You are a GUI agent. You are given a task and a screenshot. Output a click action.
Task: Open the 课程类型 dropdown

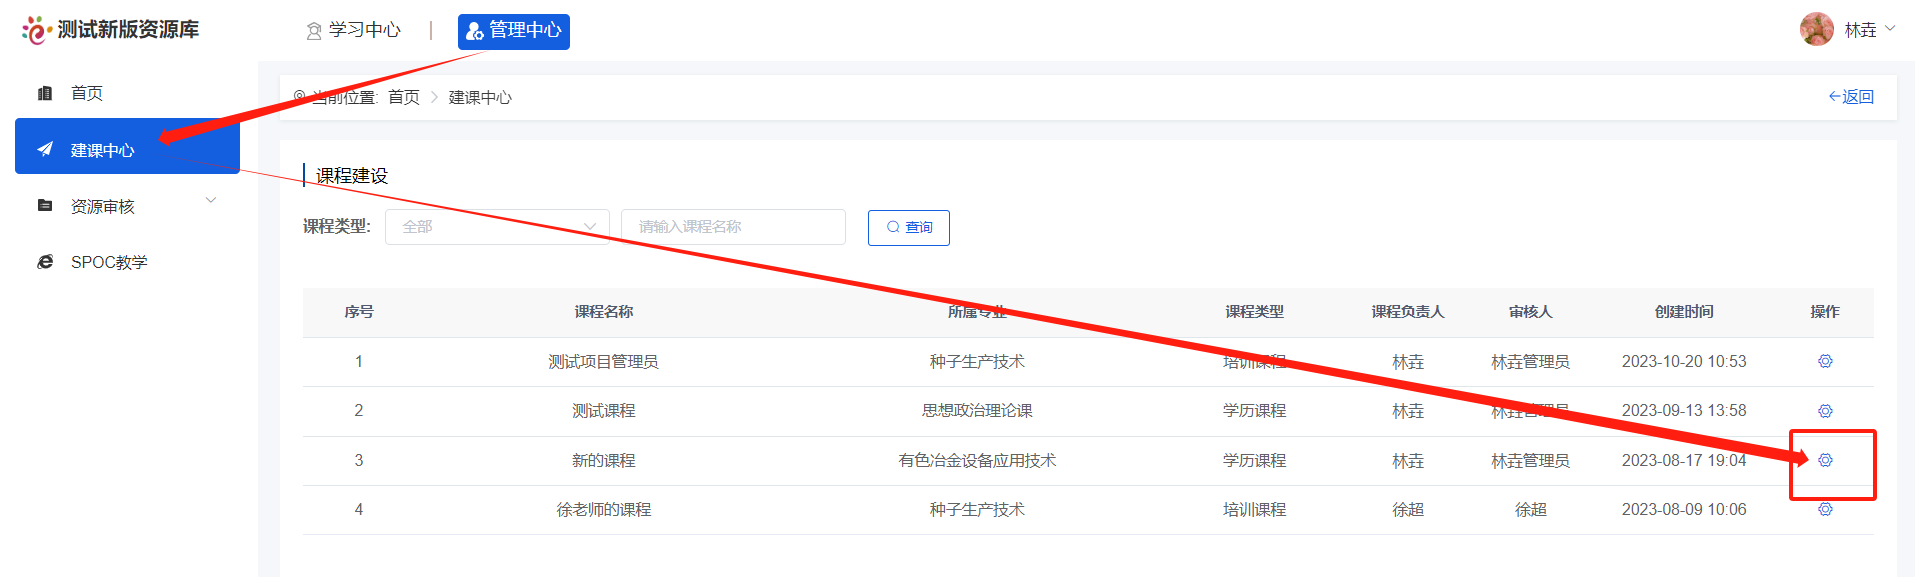coord(497,227)
